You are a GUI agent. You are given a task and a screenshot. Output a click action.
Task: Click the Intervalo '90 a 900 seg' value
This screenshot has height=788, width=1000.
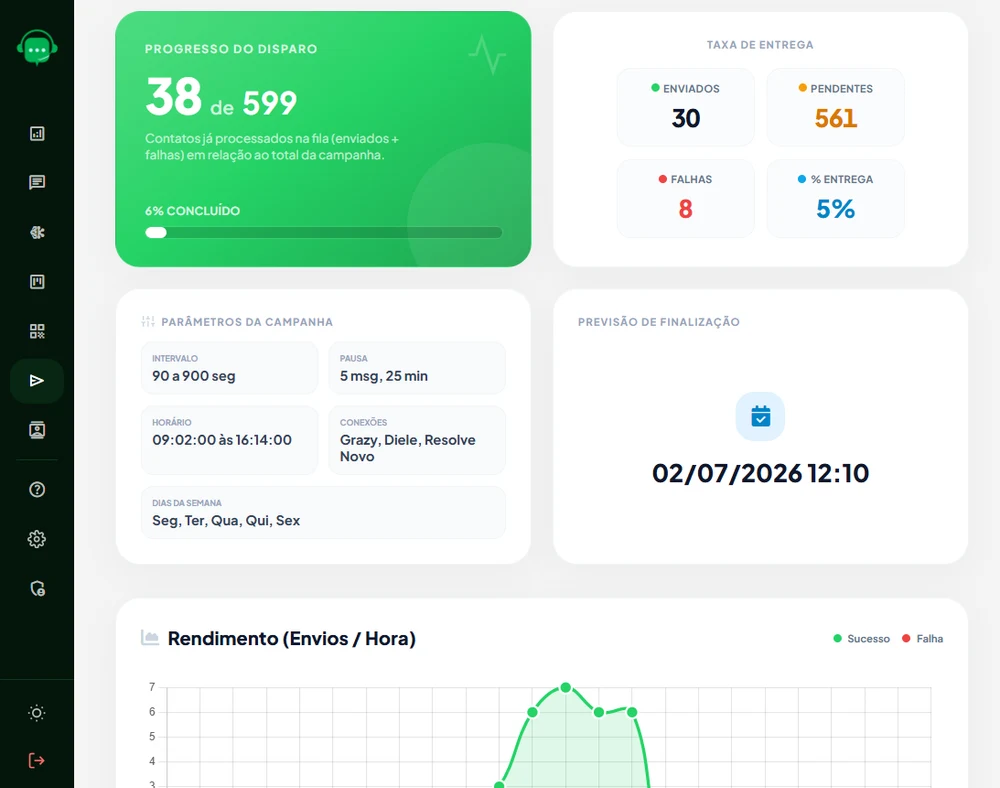194,376
